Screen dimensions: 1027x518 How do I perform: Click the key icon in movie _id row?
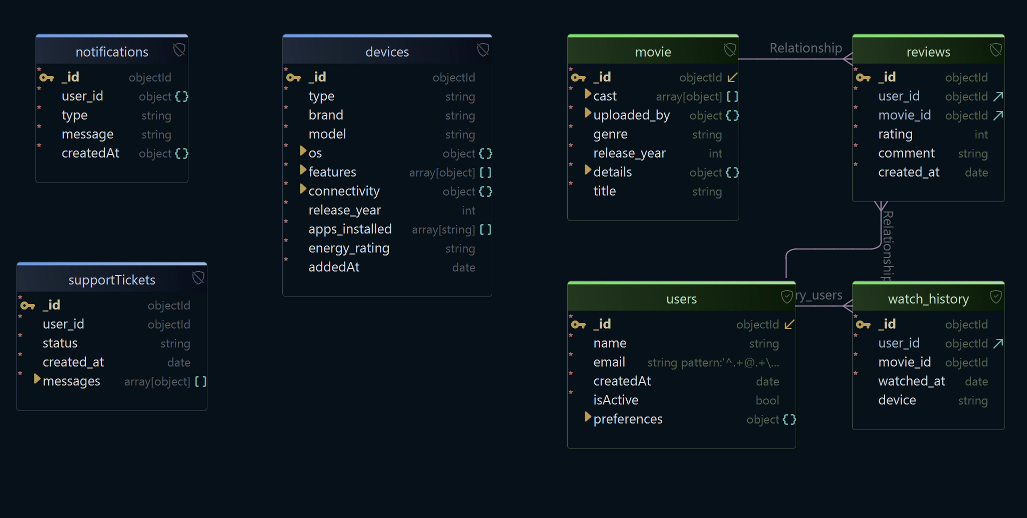(578, 77)
